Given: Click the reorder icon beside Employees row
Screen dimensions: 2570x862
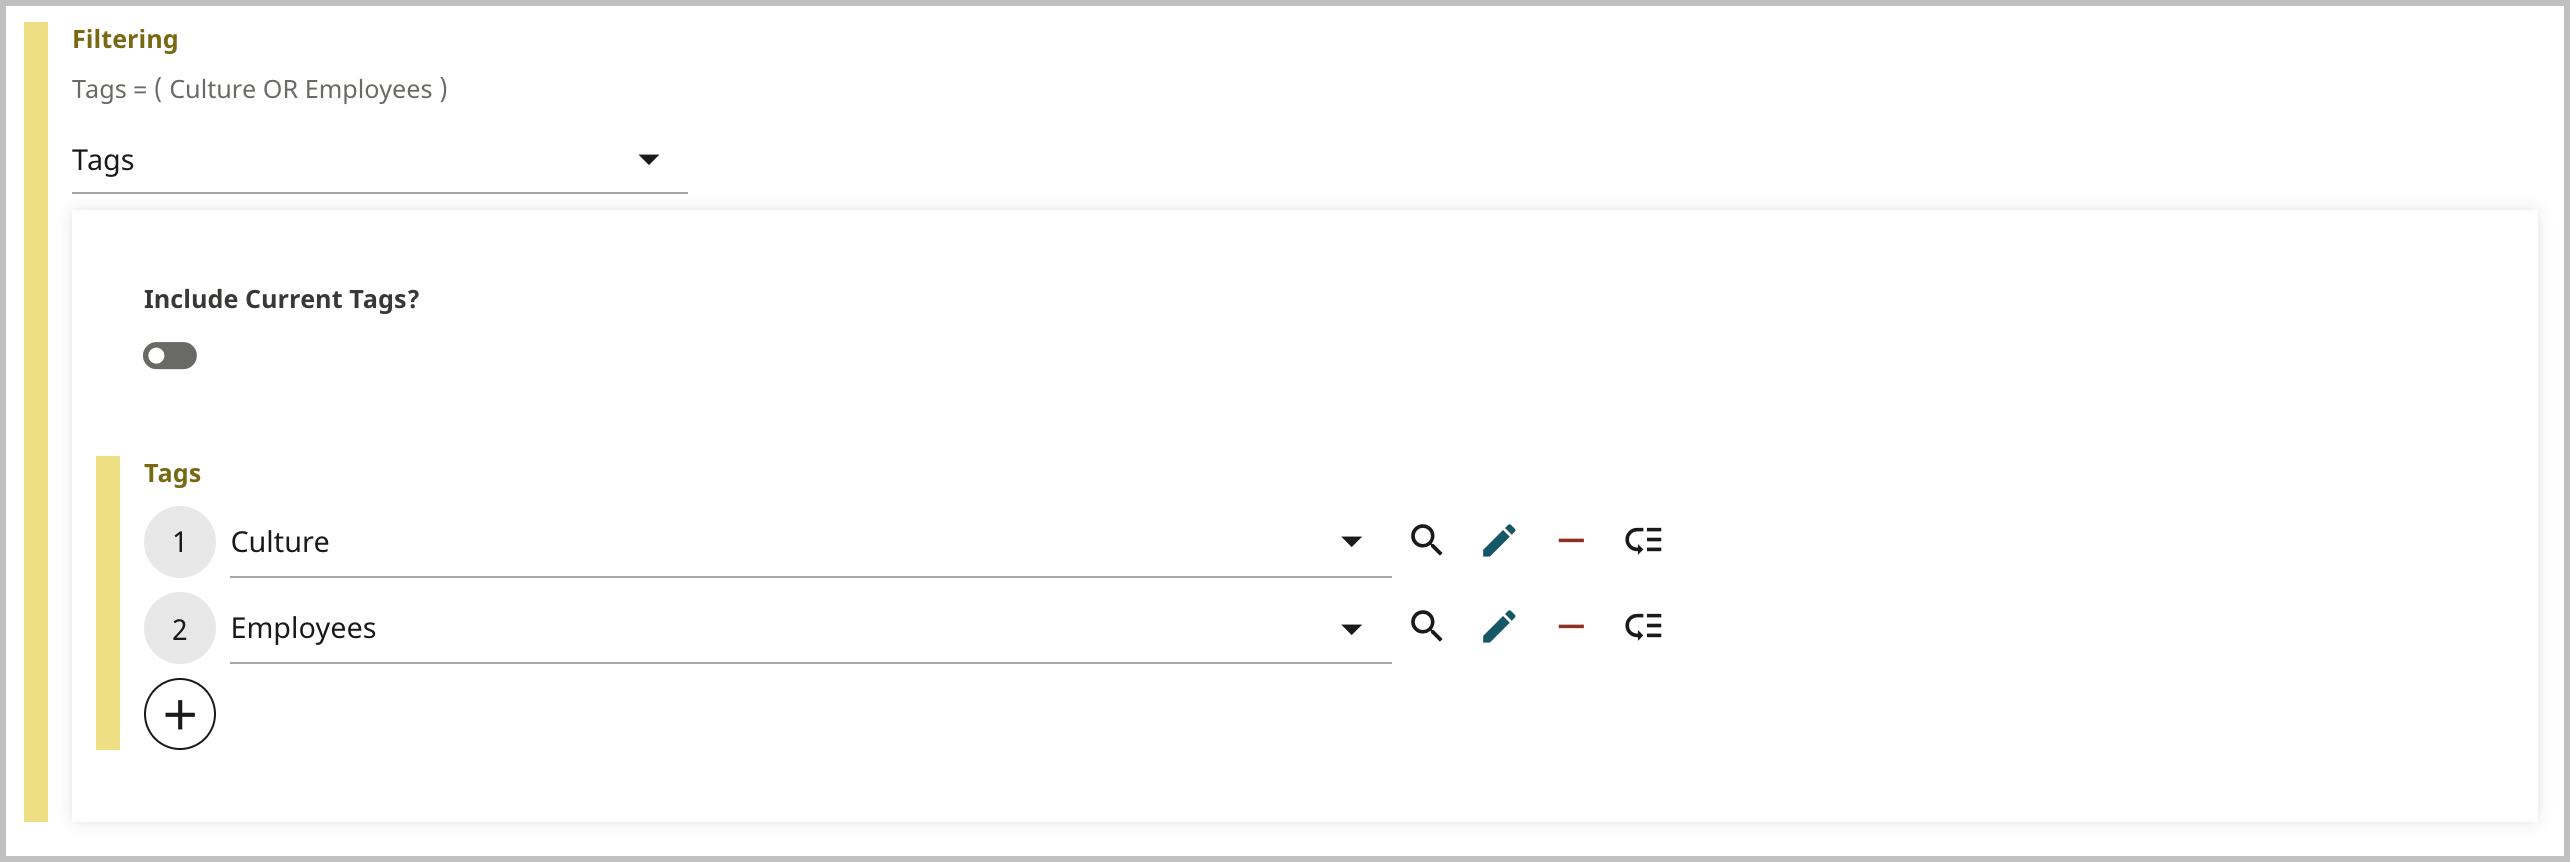Looking at the screenshot, I should coord(1643,627).
